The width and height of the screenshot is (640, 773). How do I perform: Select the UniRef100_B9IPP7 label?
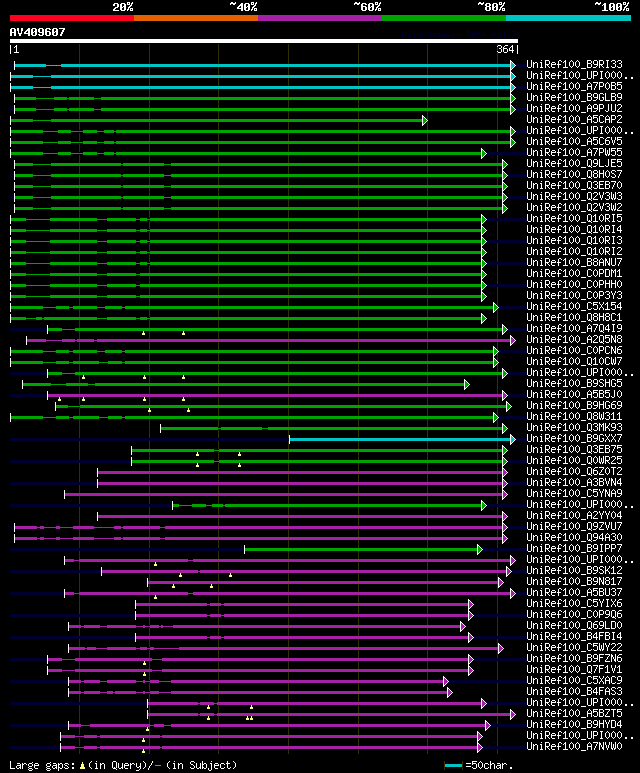pos(574,549)
